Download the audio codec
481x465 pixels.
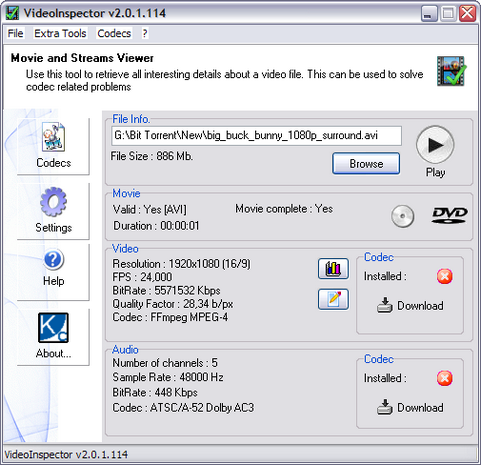click(x=410, y=407)
